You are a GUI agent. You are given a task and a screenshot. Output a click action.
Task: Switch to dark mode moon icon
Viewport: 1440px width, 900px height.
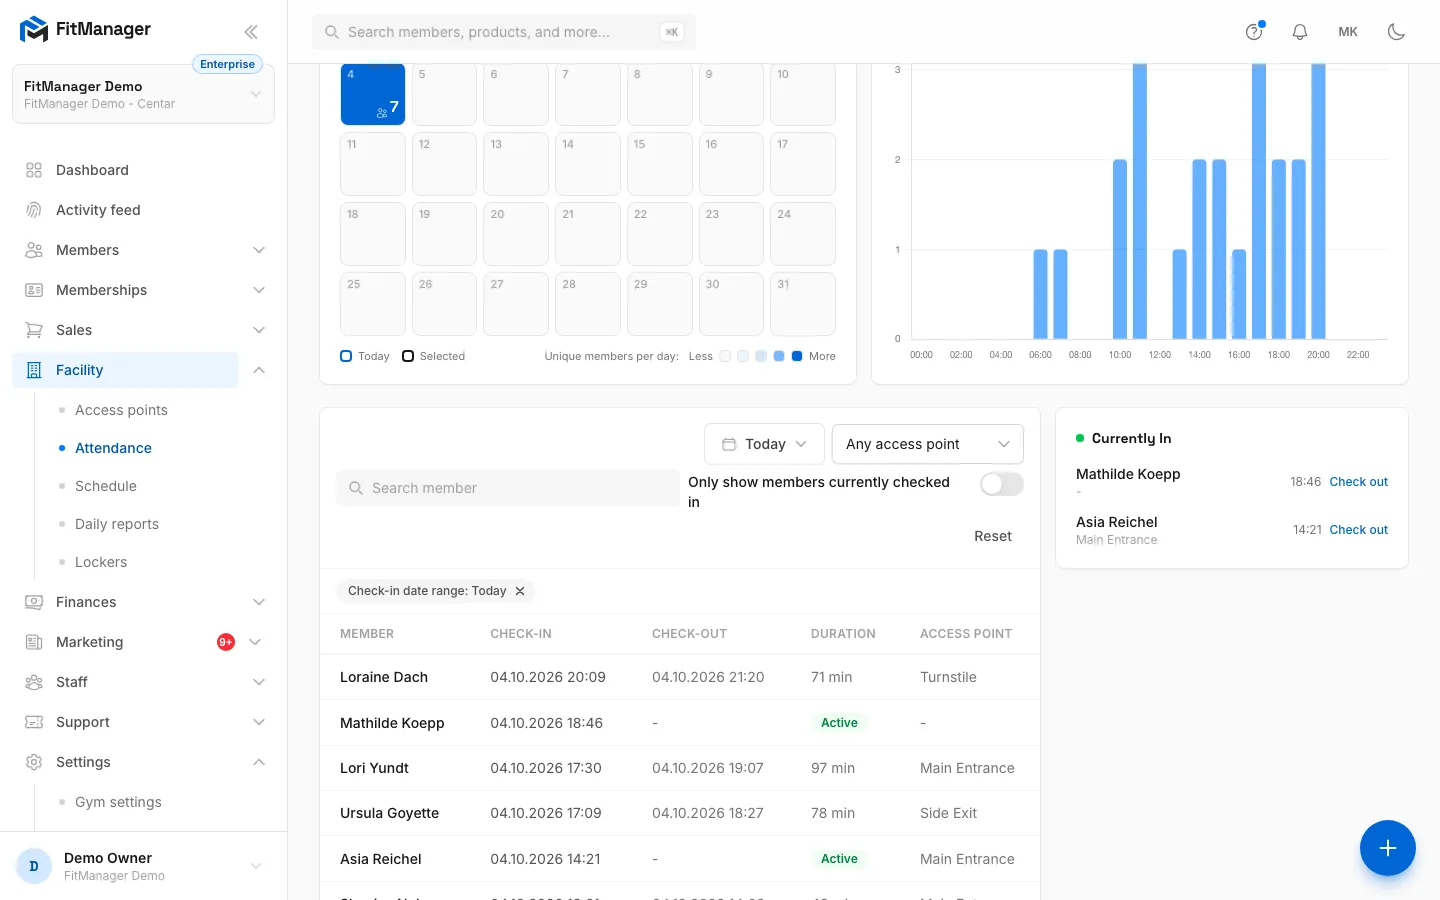click(1397, 32)
